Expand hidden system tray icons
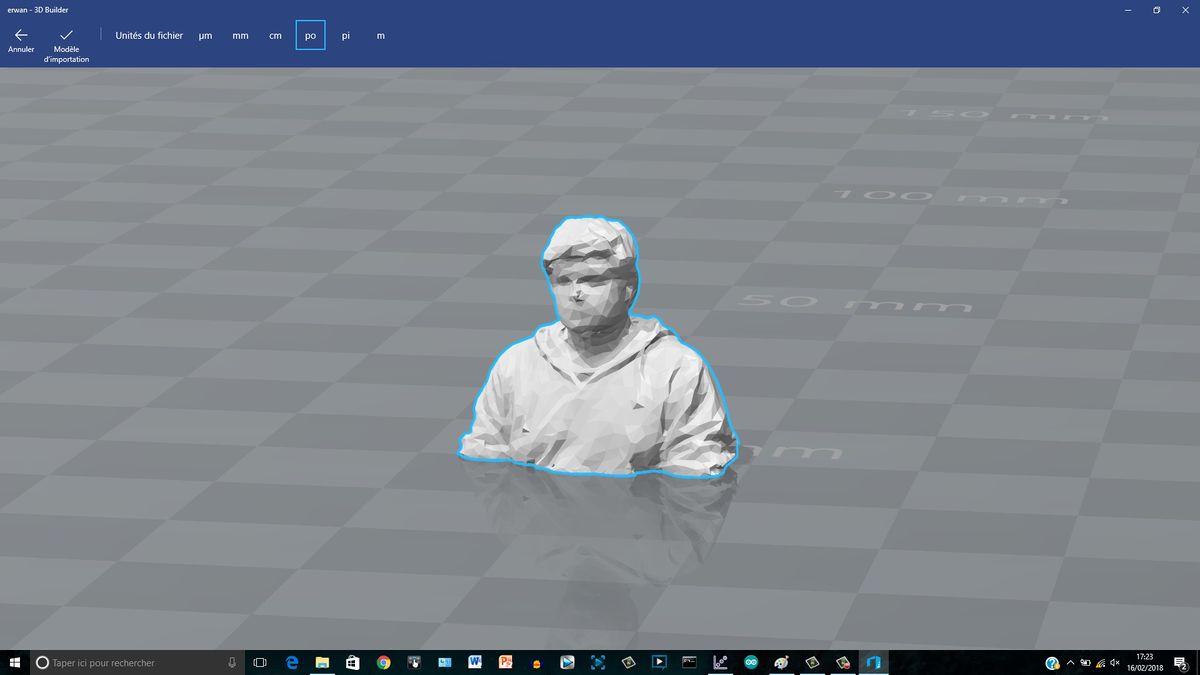1200x675 pixels. point(1071,662)
